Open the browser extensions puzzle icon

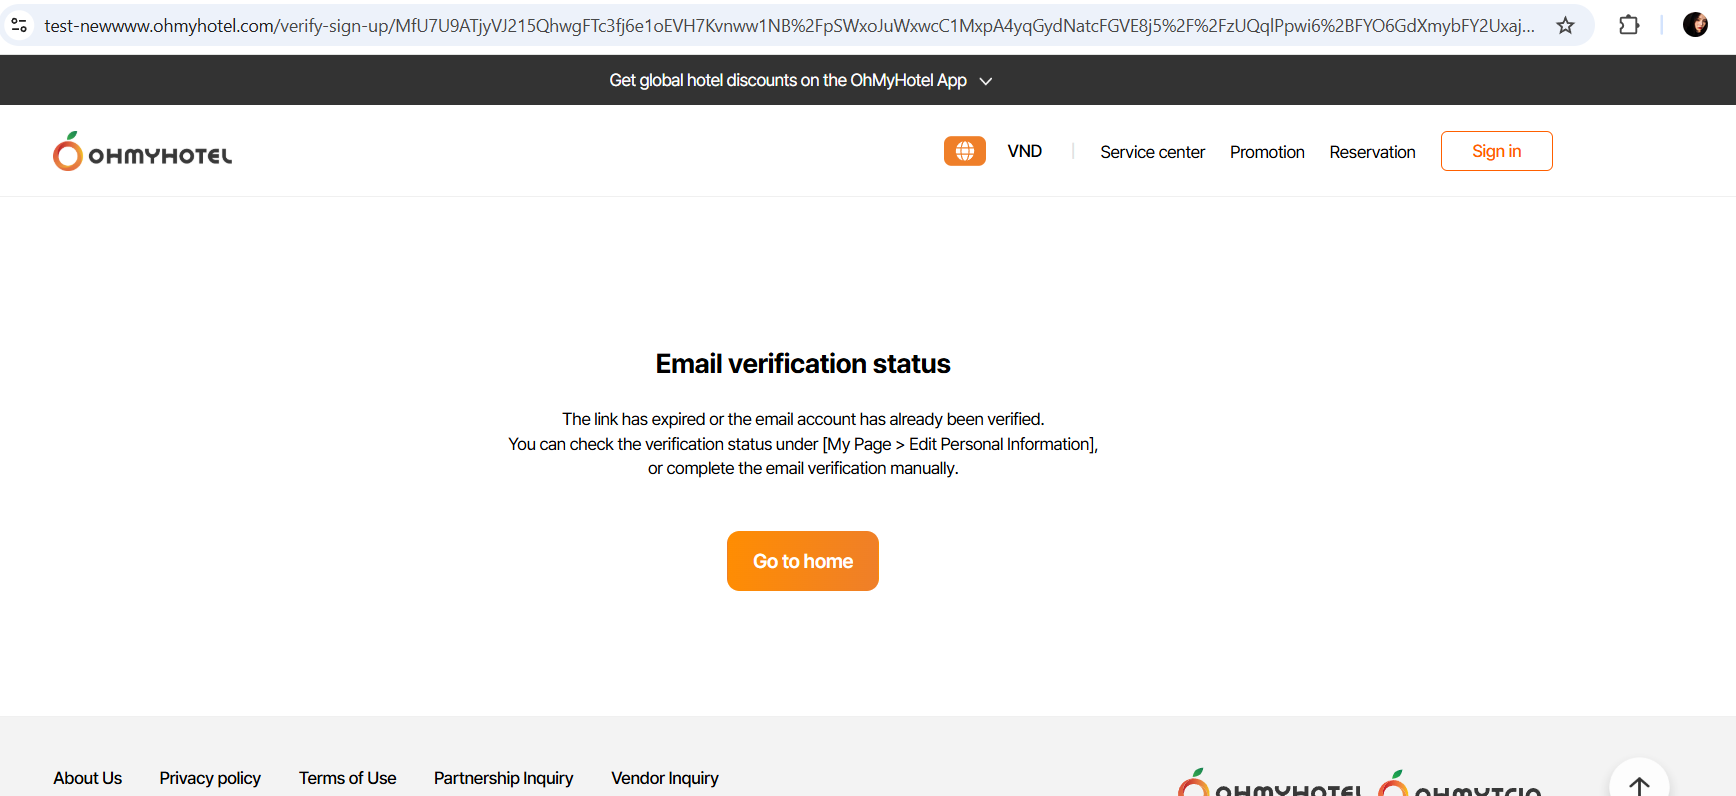coord(1629,25)
